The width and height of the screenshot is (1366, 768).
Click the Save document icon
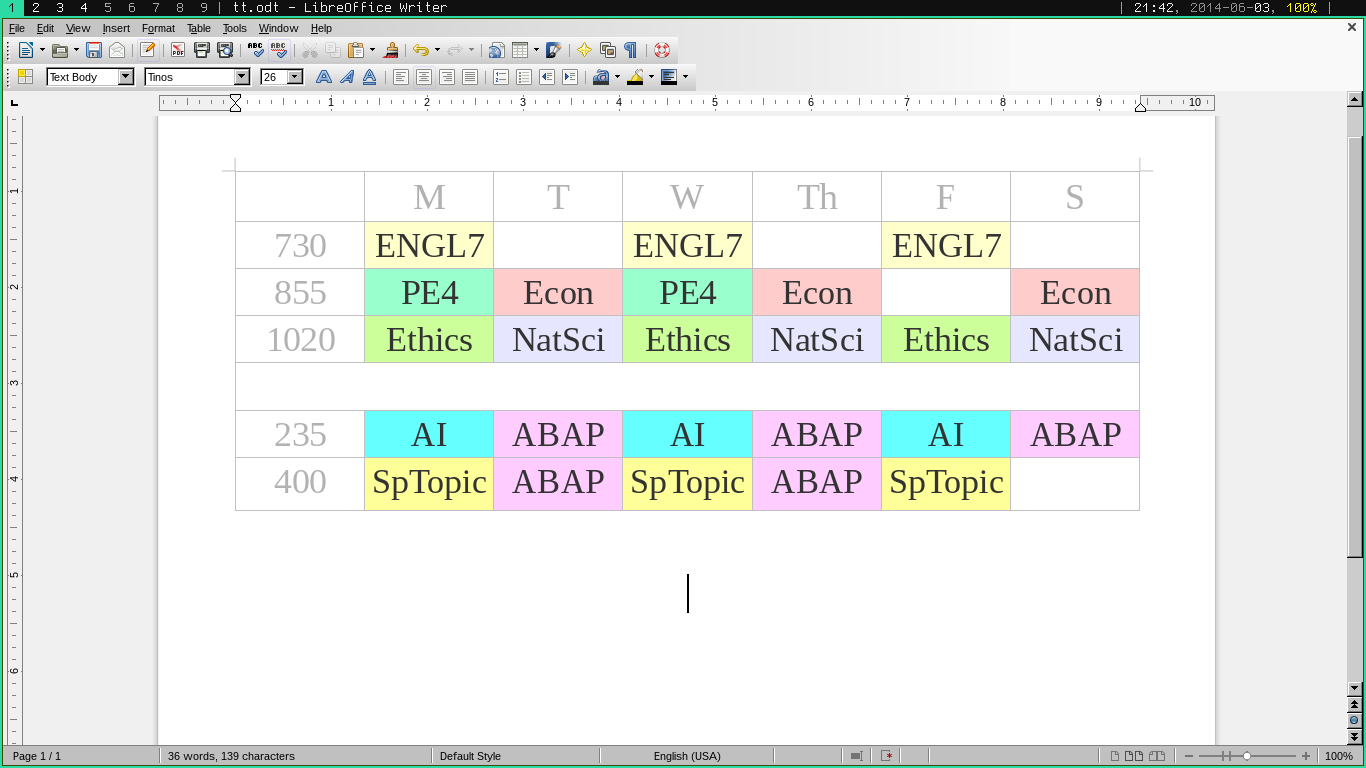pyautogui.click(x=94, y=50)
